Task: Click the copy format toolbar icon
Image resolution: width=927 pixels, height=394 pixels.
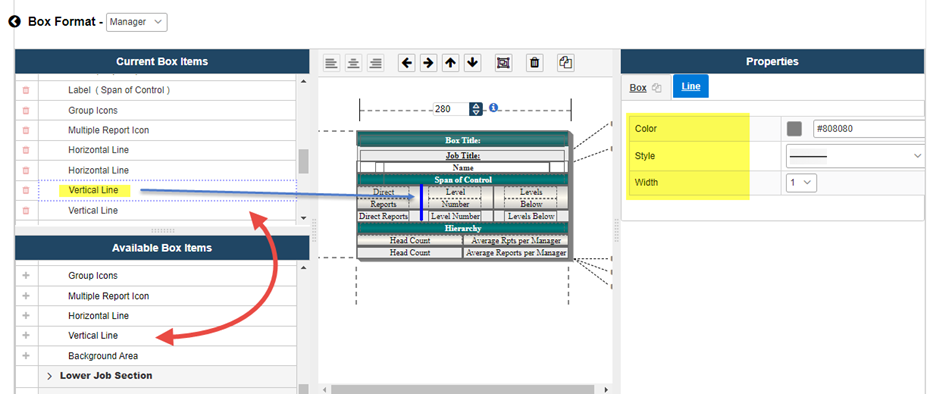Action: [x=566, y=63]
